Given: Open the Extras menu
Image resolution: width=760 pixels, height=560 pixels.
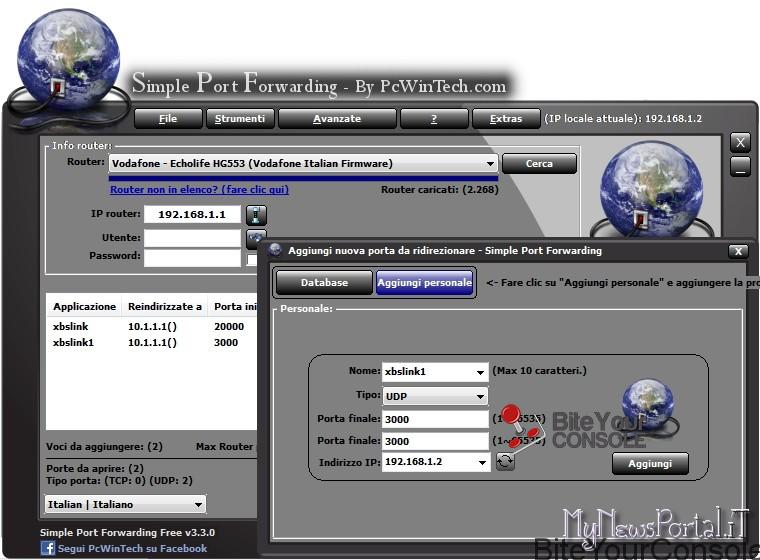Looking at the screenshot, I should pos(506,119).
